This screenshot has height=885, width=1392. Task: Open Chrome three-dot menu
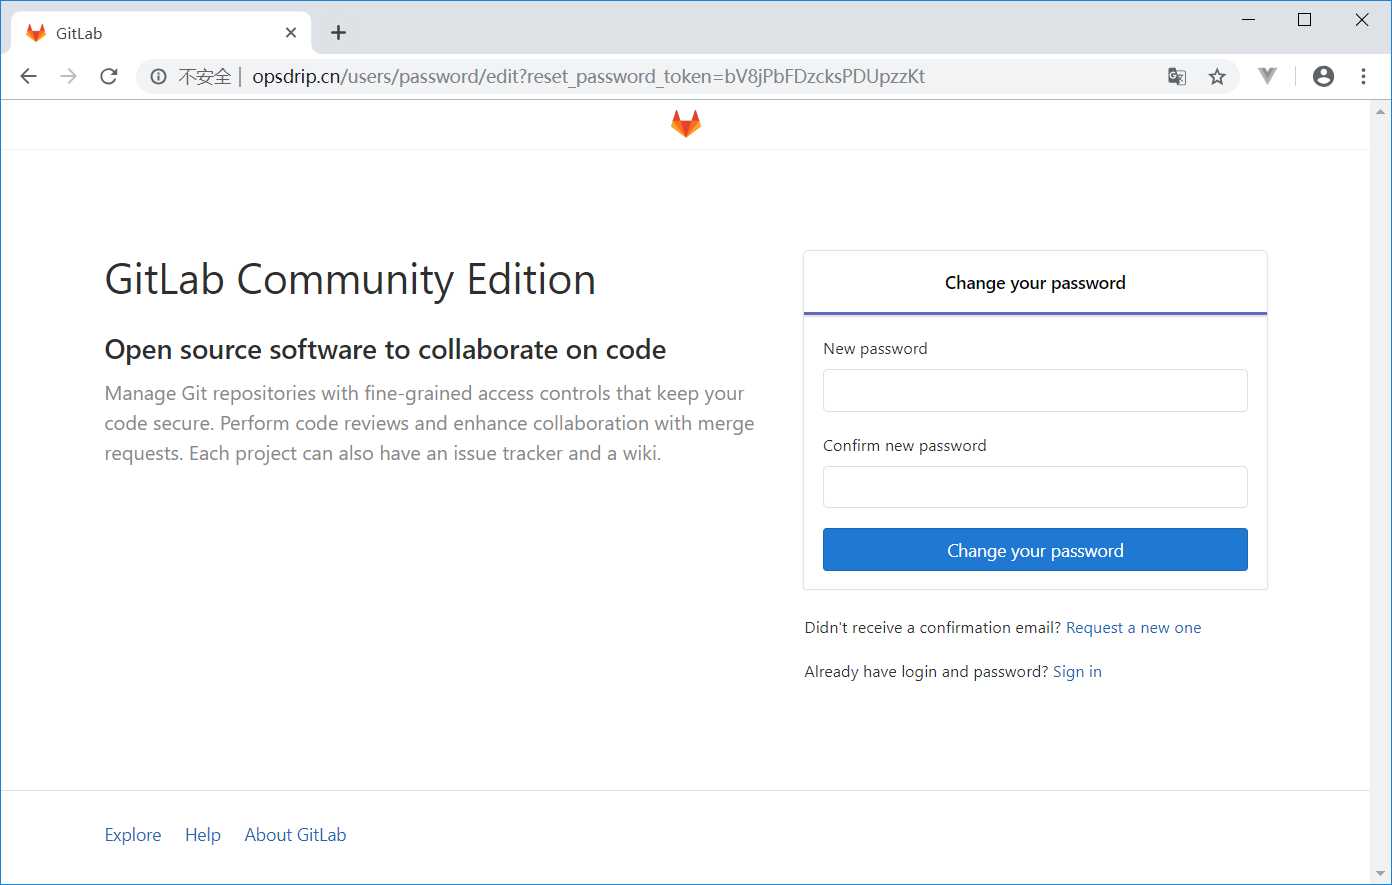tap(1363, 76)
